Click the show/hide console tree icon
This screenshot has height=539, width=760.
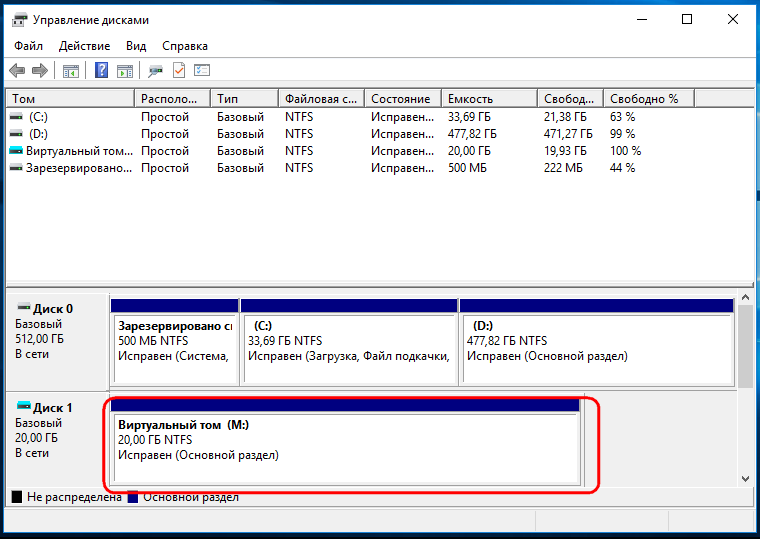click(x=71, y=71)
